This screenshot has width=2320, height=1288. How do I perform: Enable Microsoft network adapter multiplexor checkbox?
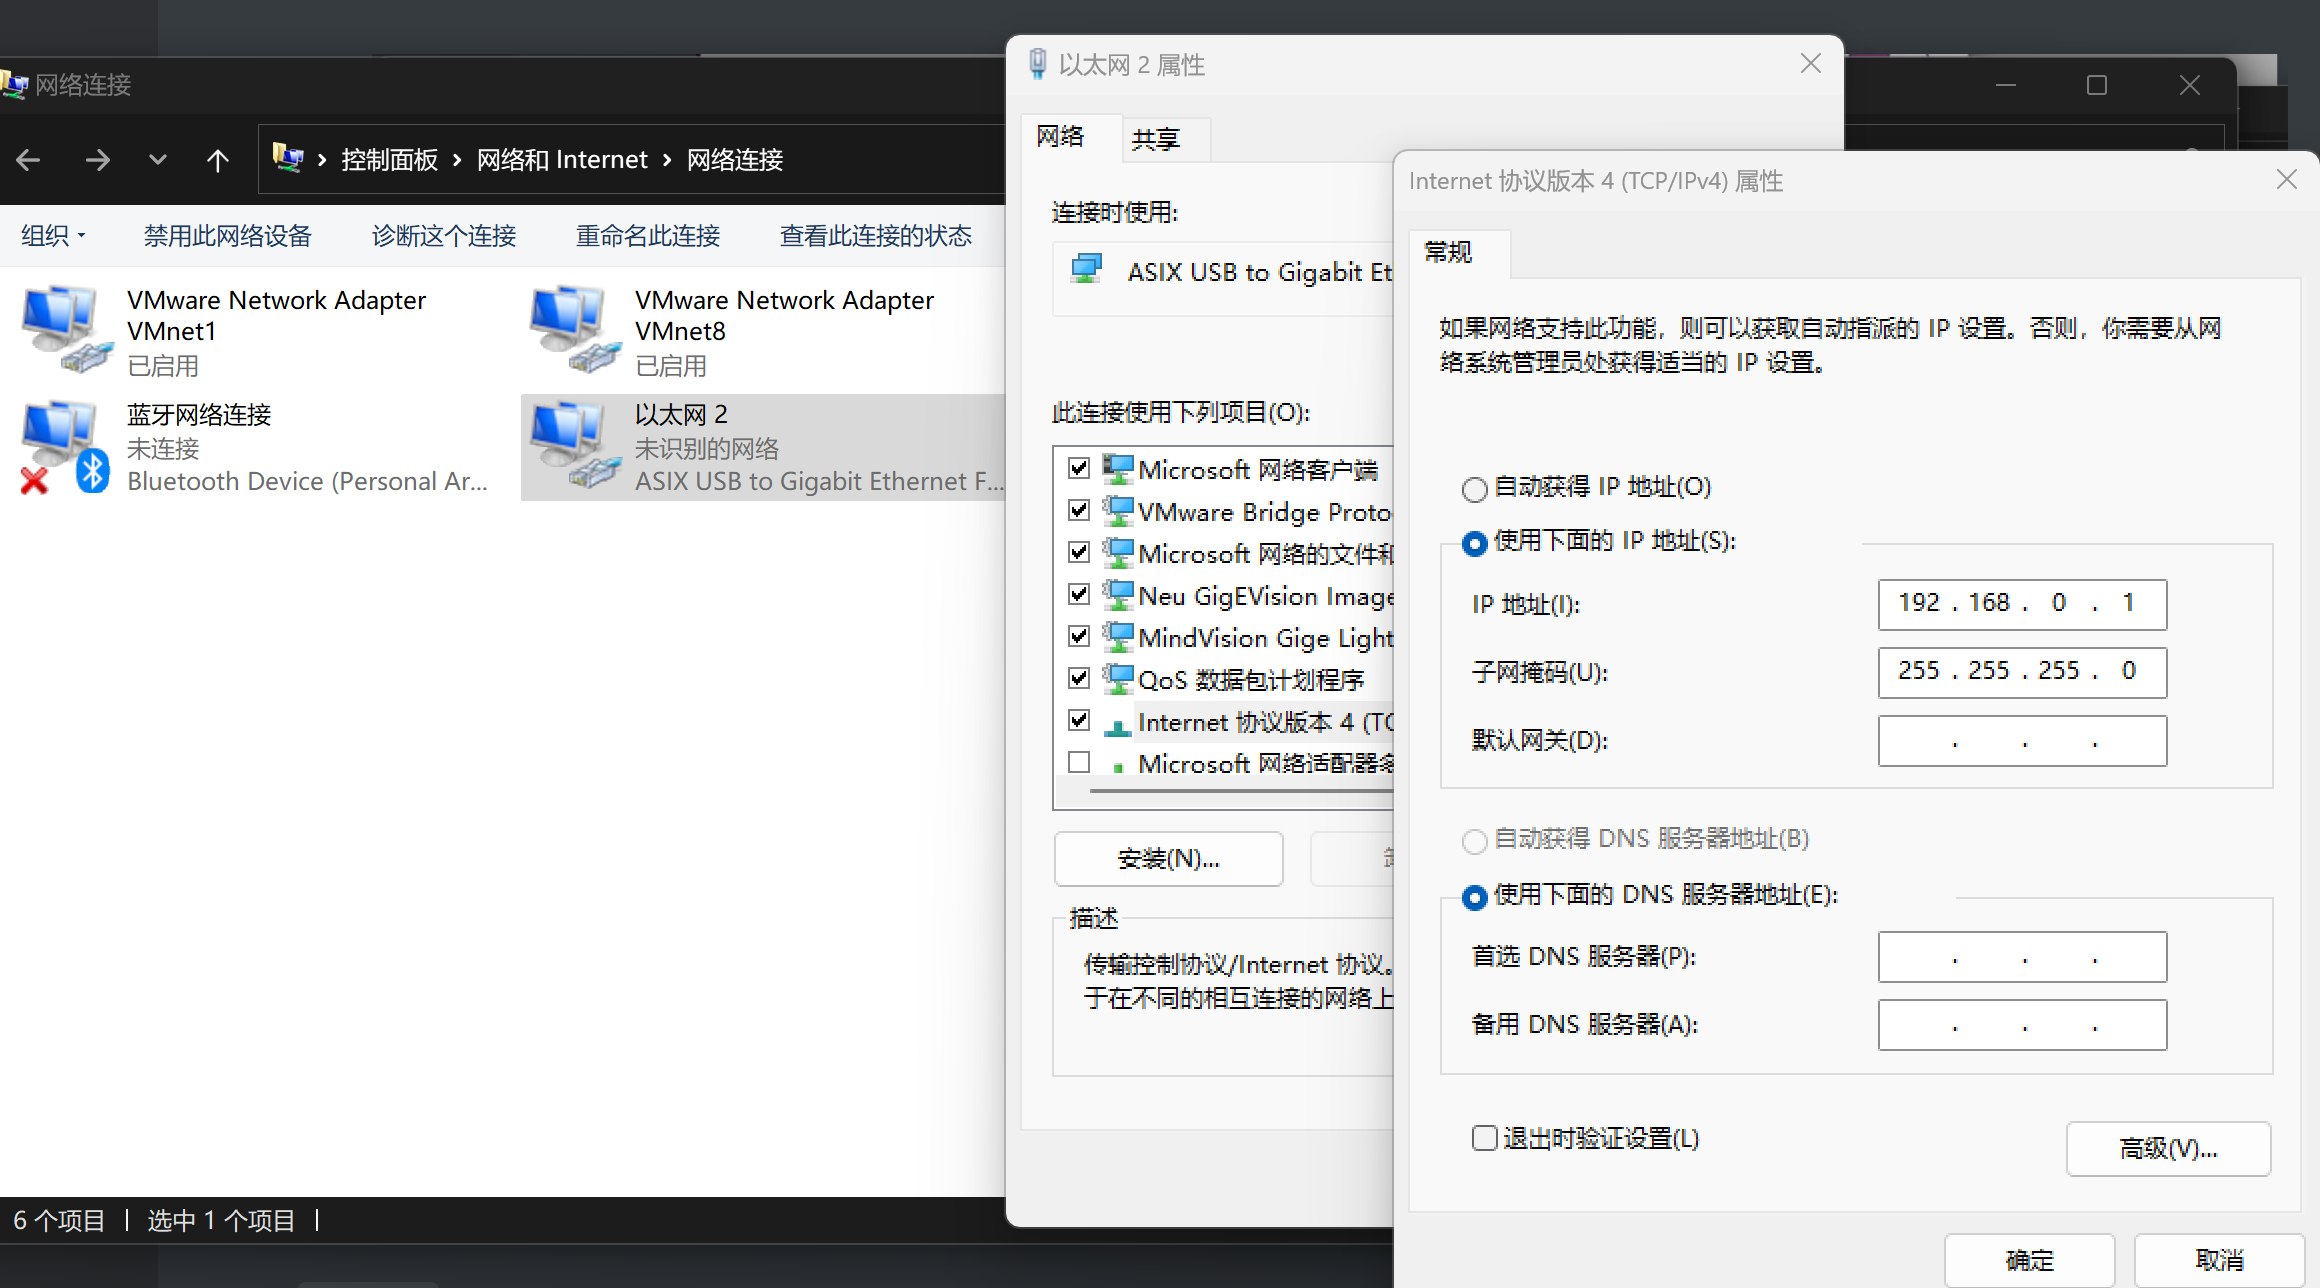coord(1079,762)
